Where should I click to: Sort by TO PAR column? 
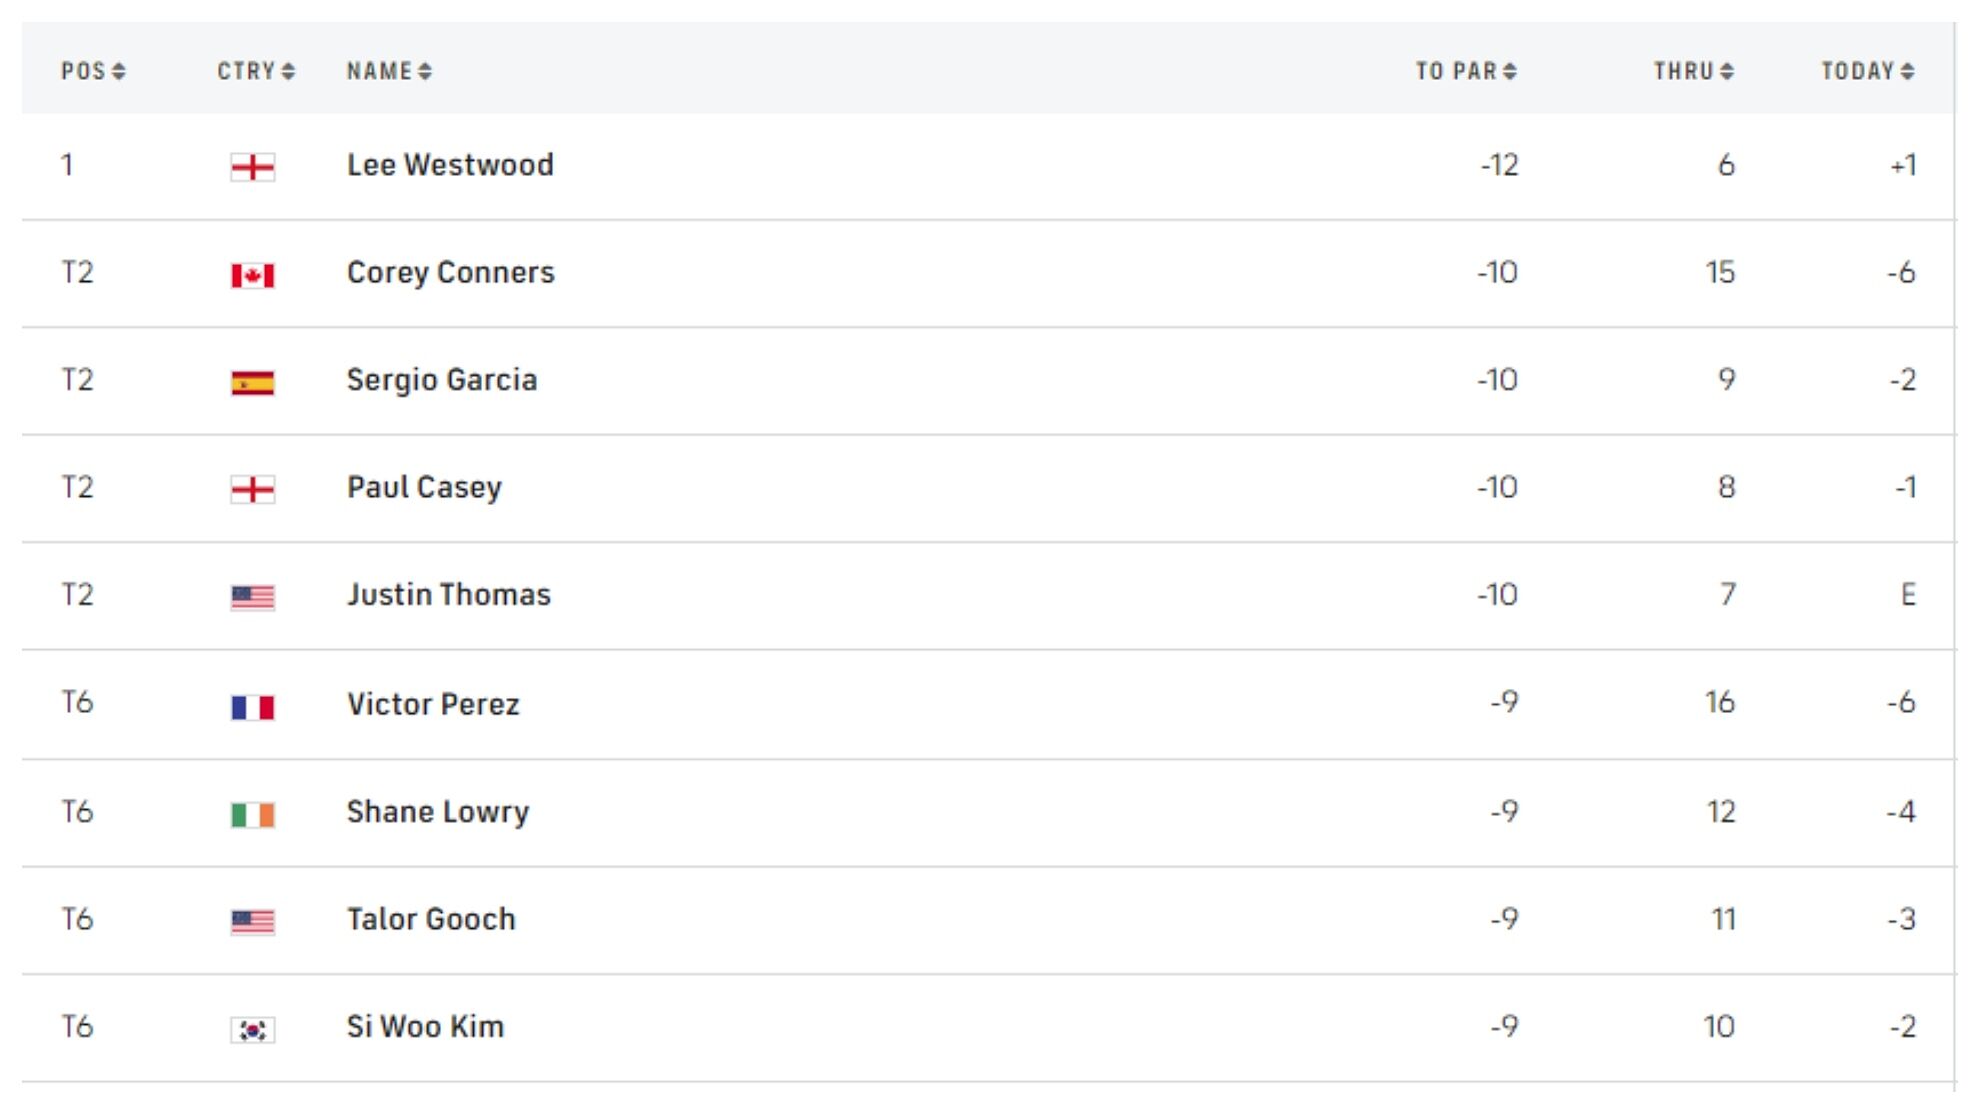[x=1466, y=71]
